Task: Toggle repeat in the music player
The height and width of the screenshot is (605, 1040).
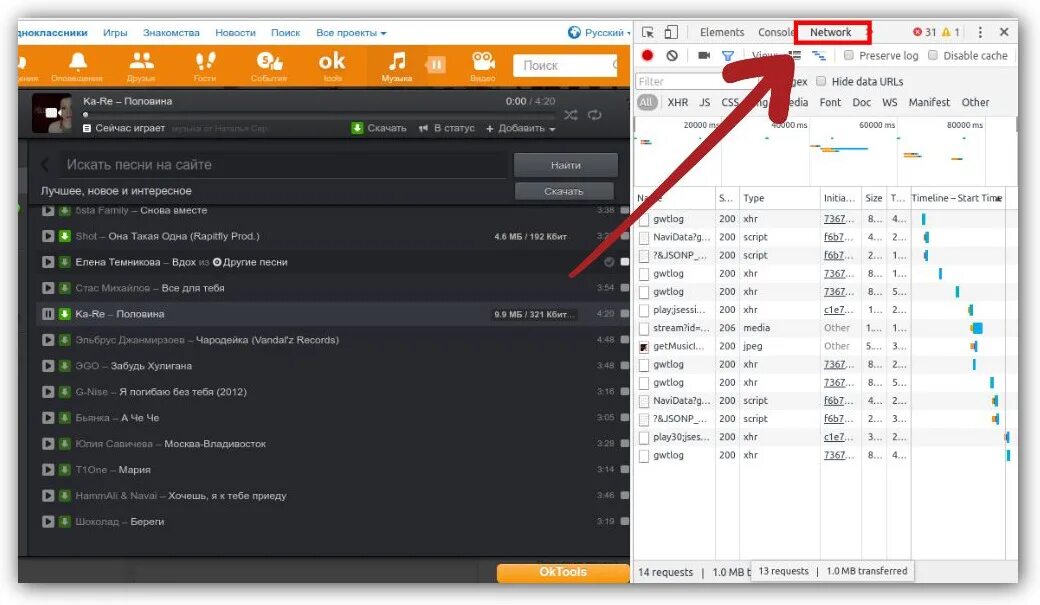Action: tap(594, 115)
